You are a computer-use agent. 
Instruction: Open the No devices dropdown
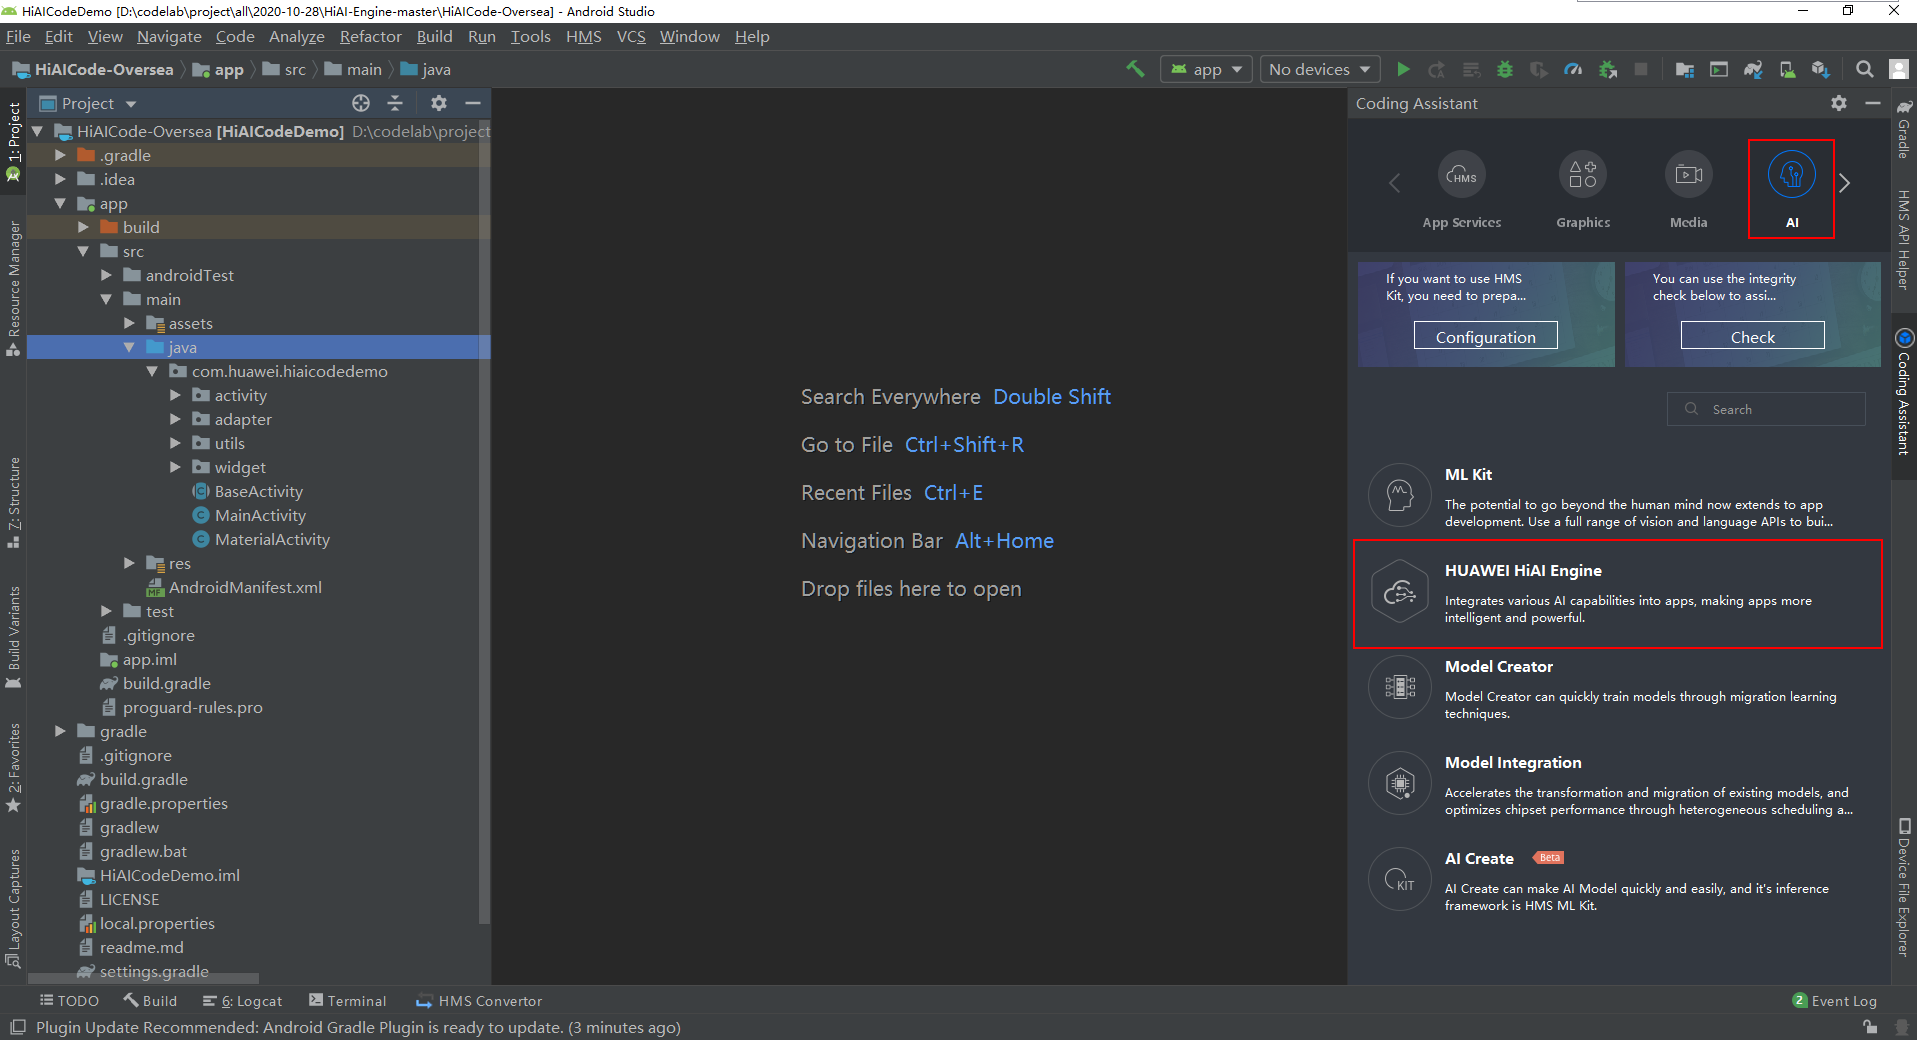1319,69
